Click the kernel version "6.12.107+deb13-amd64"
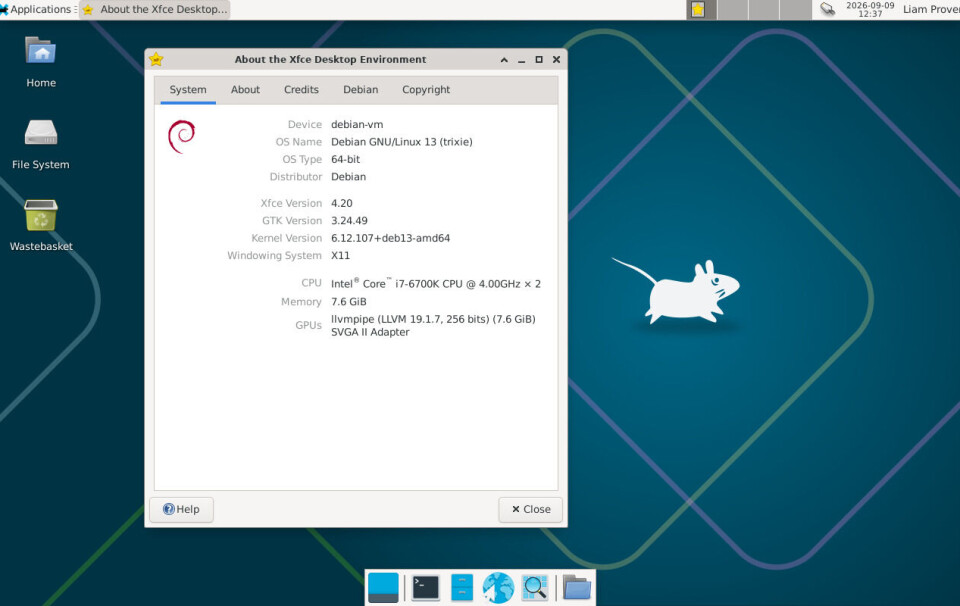Image resolution: width=960 pixels, height=606 pixels. tap(391, 238)
